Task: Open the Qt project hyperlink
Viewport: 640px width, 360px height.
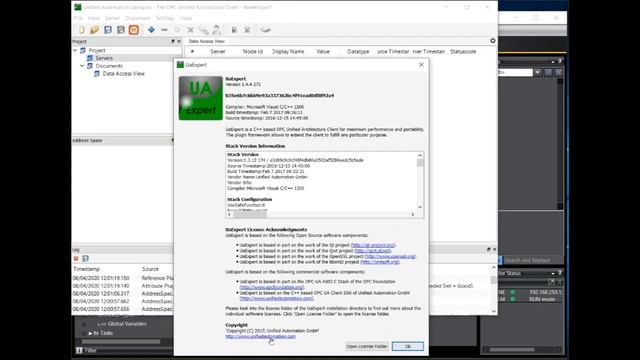Action: tap(373, 245)
